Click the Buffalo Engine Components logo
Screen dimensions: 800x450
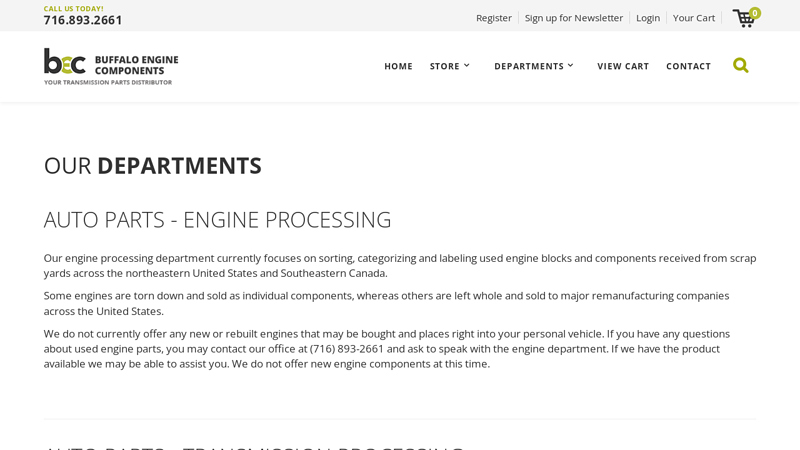pyautogui.click(x=111, y=66)
